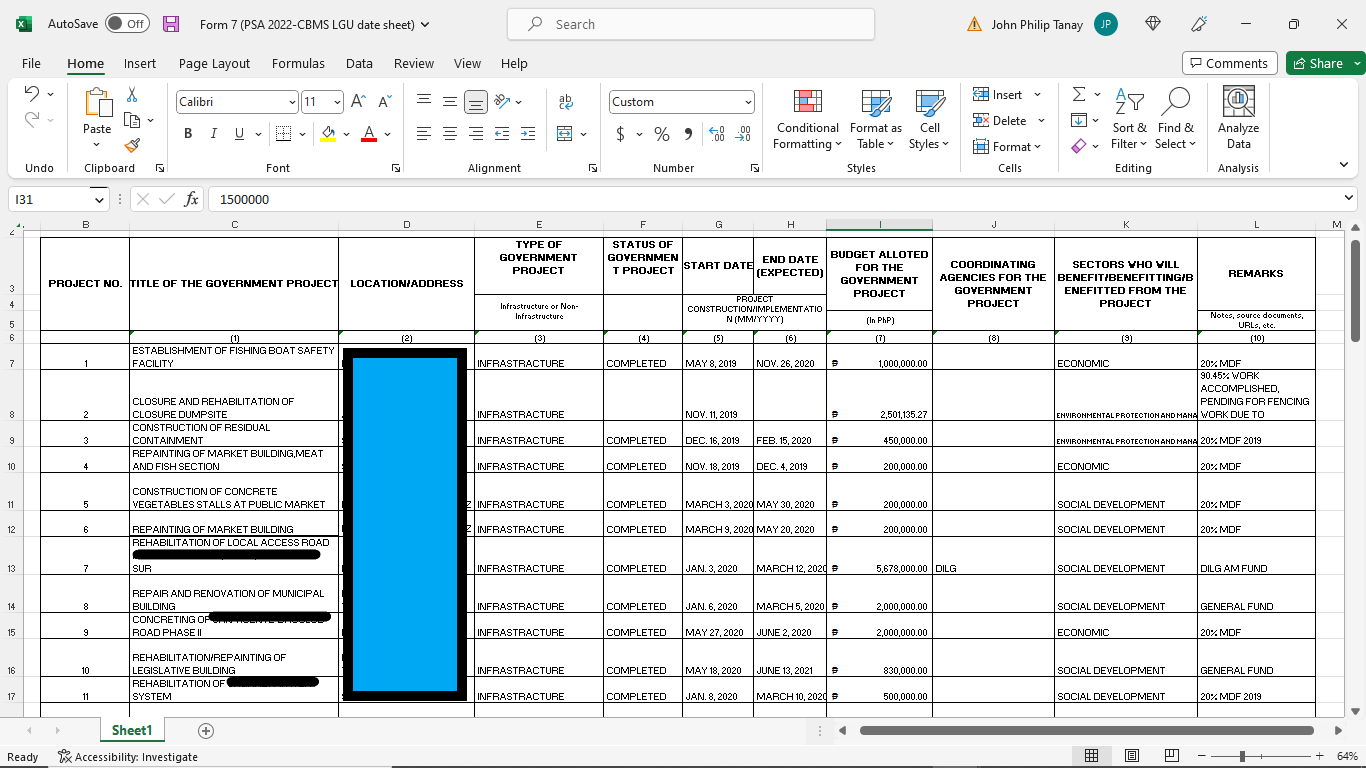Click the Cut scissors icon
This screenshot has height=768, width=1366.
click(x=132, y=94)
